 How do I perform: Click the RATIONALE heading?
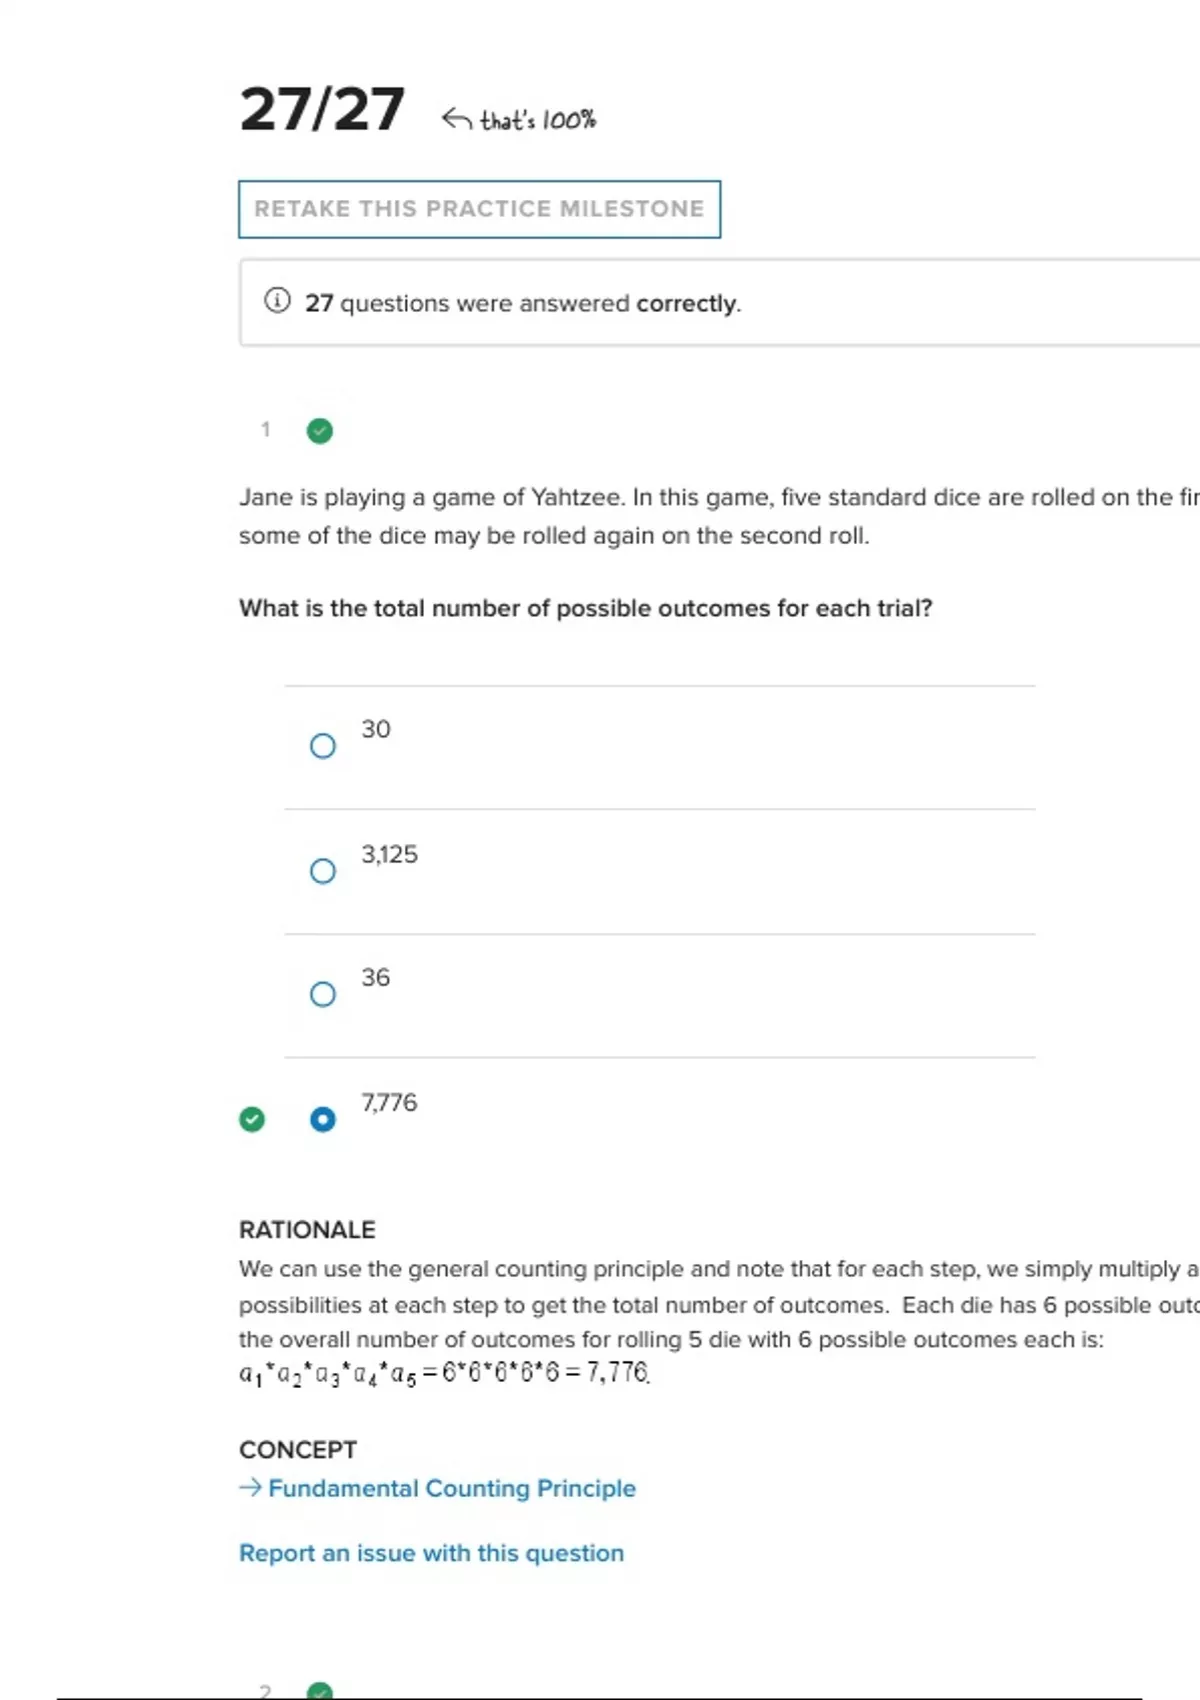[x=307, y=1230]
